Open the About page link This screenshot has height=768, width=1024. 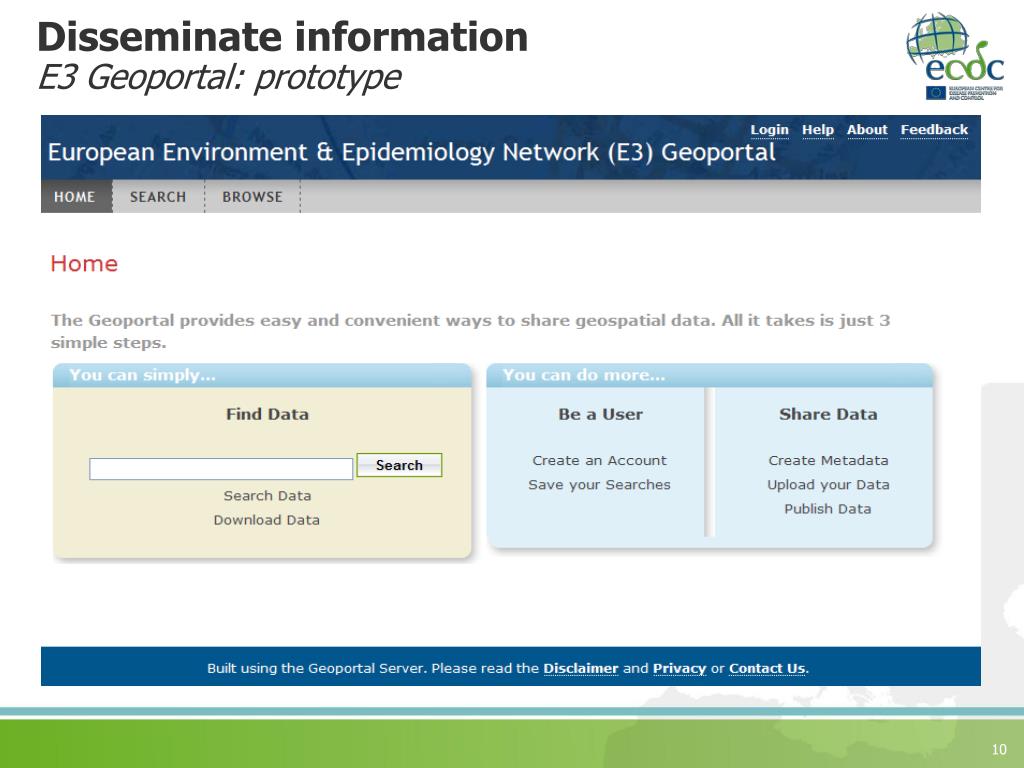[x=867, y=130]
